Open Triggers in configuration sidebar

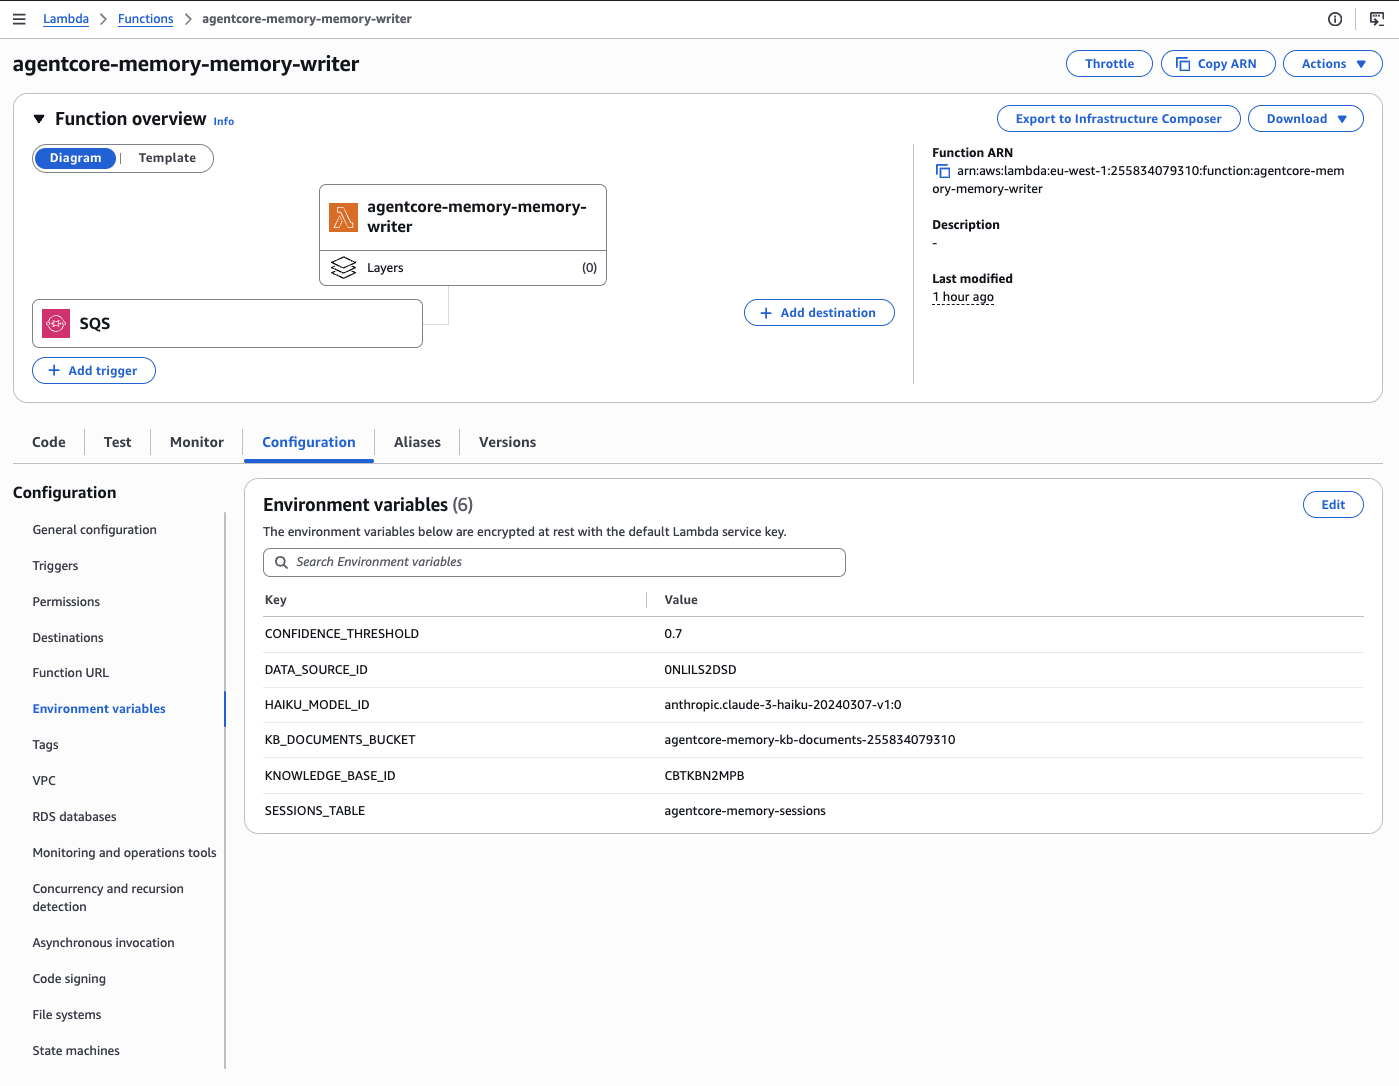55,566
